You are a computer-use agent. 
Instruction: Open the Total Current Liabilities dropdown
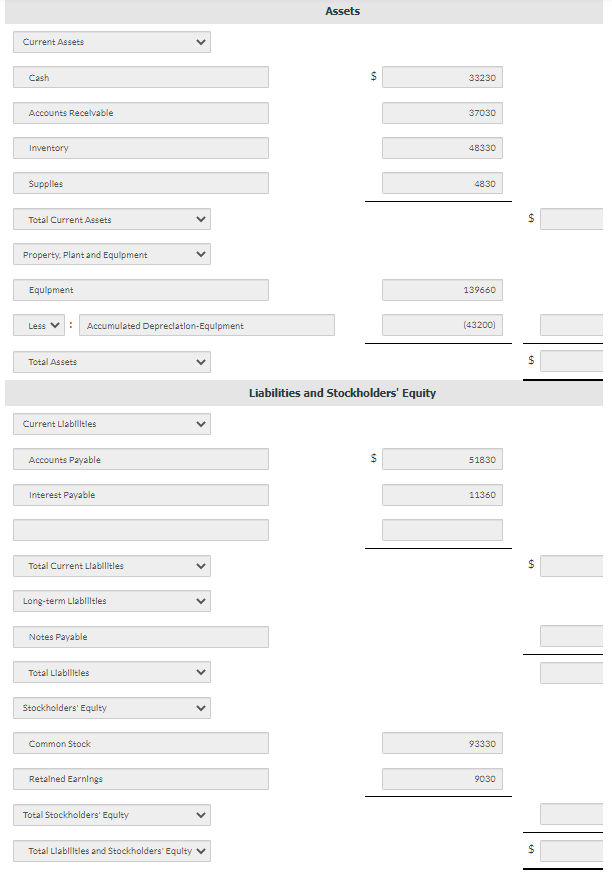[111, 566]
